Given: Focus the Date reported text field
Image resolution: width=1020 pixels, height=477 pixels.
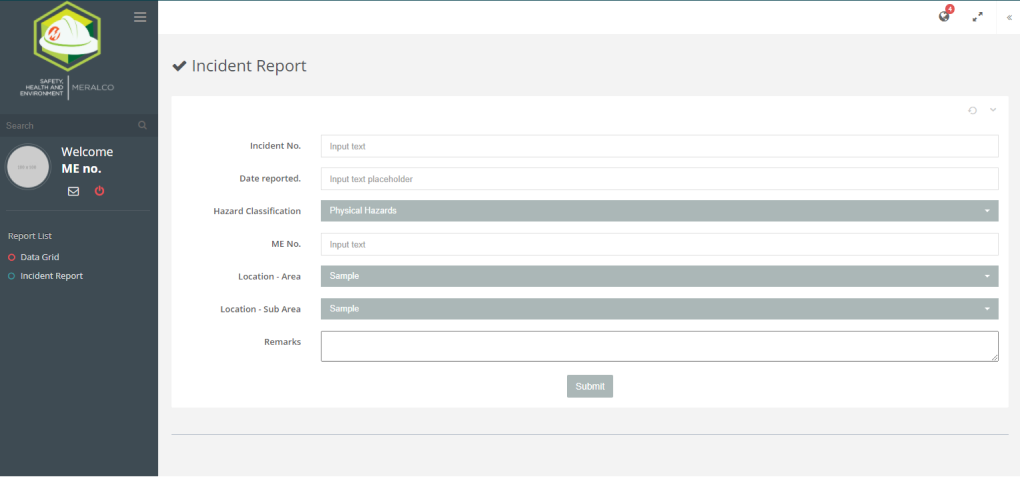Looking at the screenshot, I should click(x=659, y=179).
